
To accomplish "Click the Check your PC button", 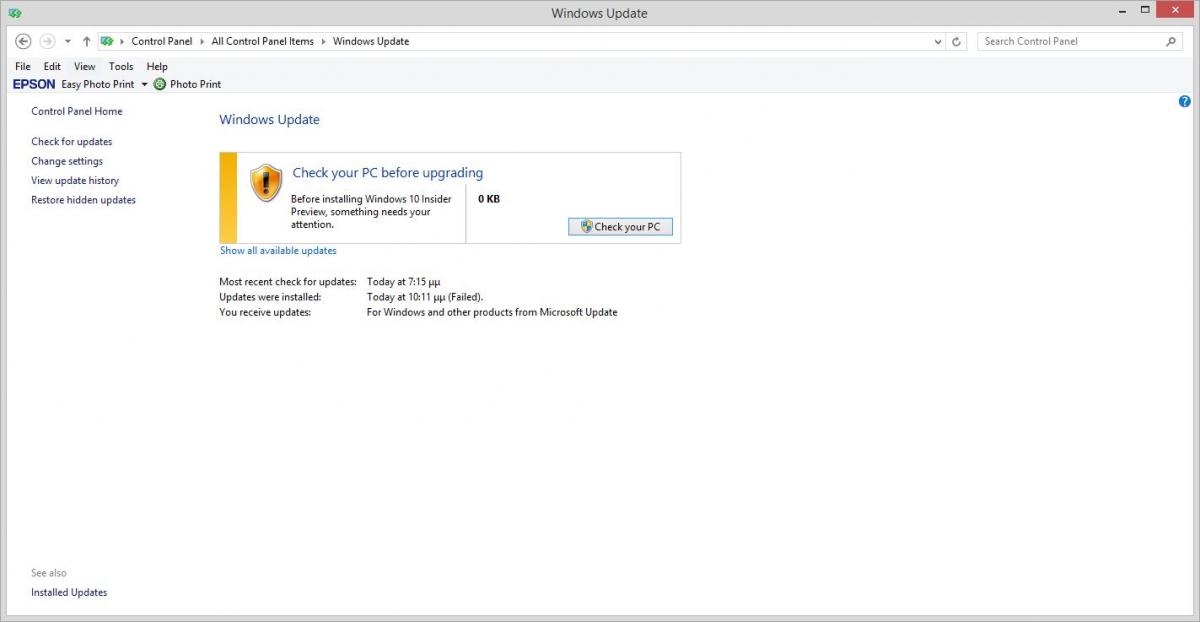I will click(x=620, y=227).
